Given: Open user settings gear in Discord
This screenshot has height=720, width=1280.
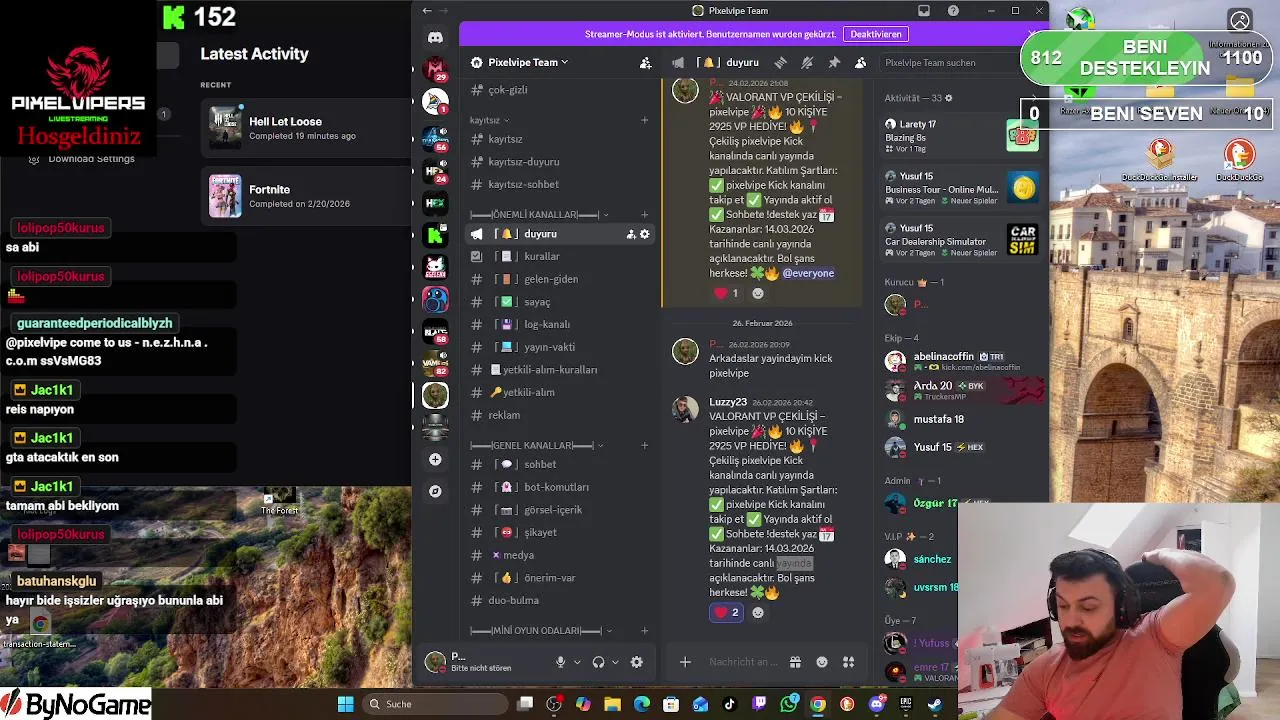Looking at the screenshot, I should (x=636, y=662).
